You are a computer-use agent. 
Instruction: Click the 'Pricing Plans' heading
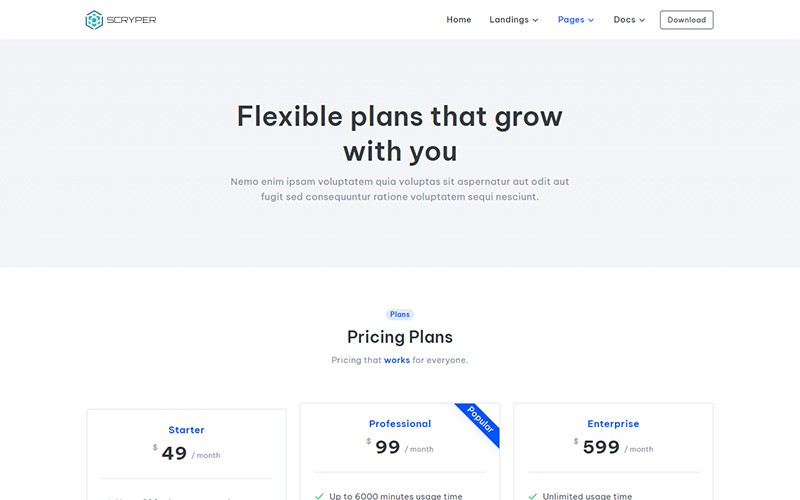coord(400,337)
